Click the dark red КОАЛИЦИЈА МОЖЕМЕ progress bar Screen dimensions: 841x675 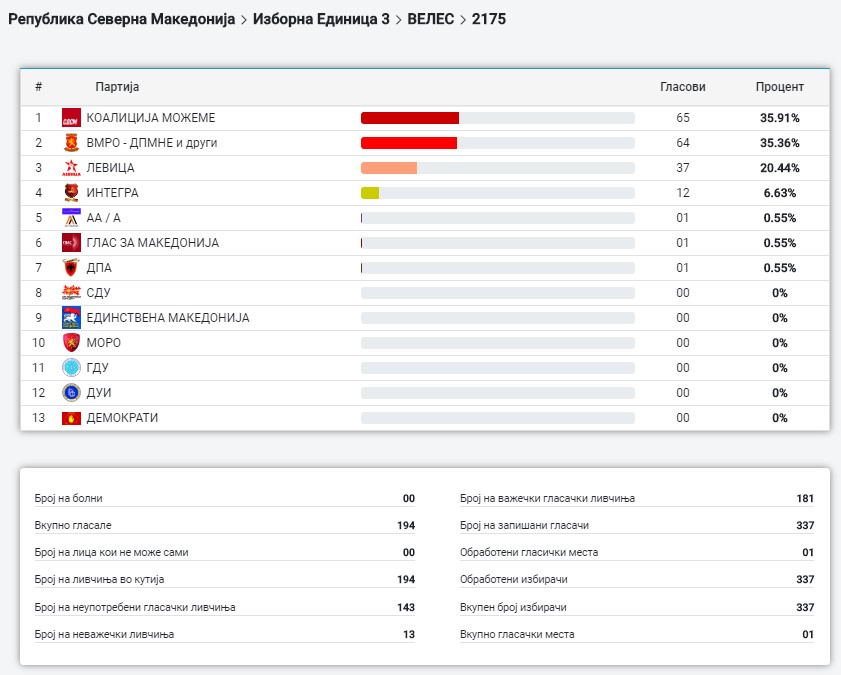pos(410,118)
